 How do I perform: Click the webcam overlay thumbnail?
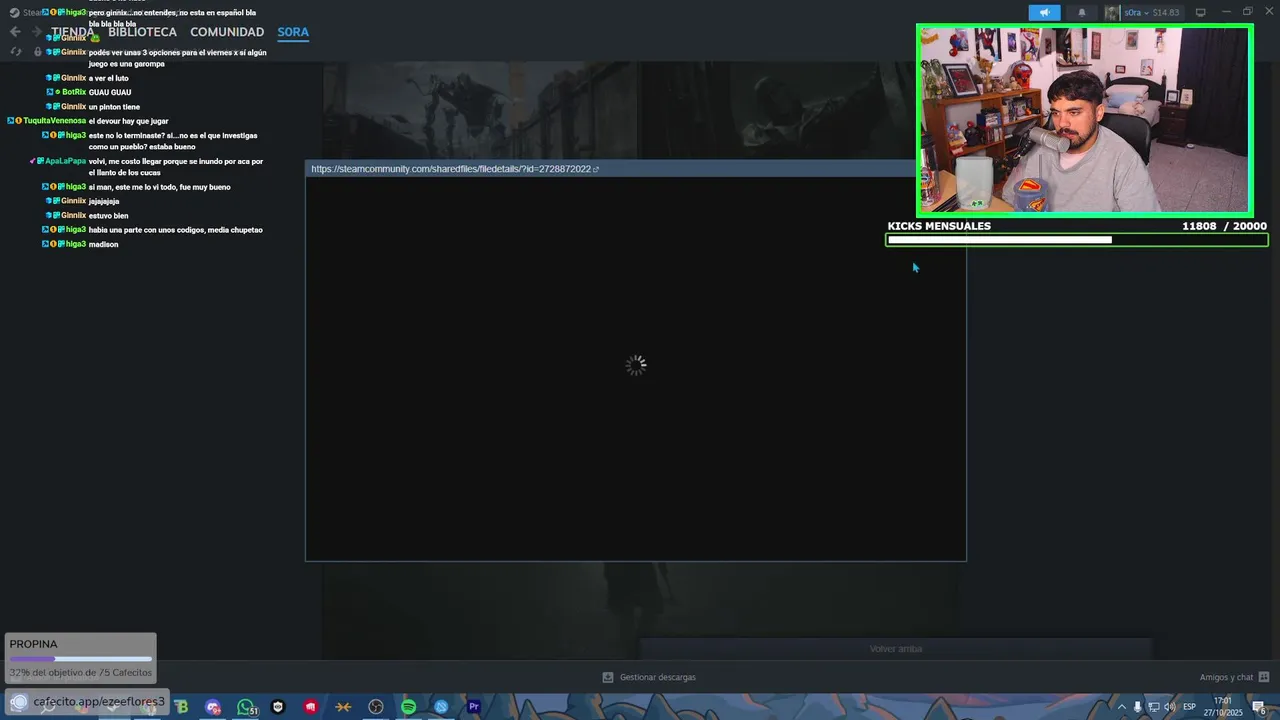click(1084, 120)
